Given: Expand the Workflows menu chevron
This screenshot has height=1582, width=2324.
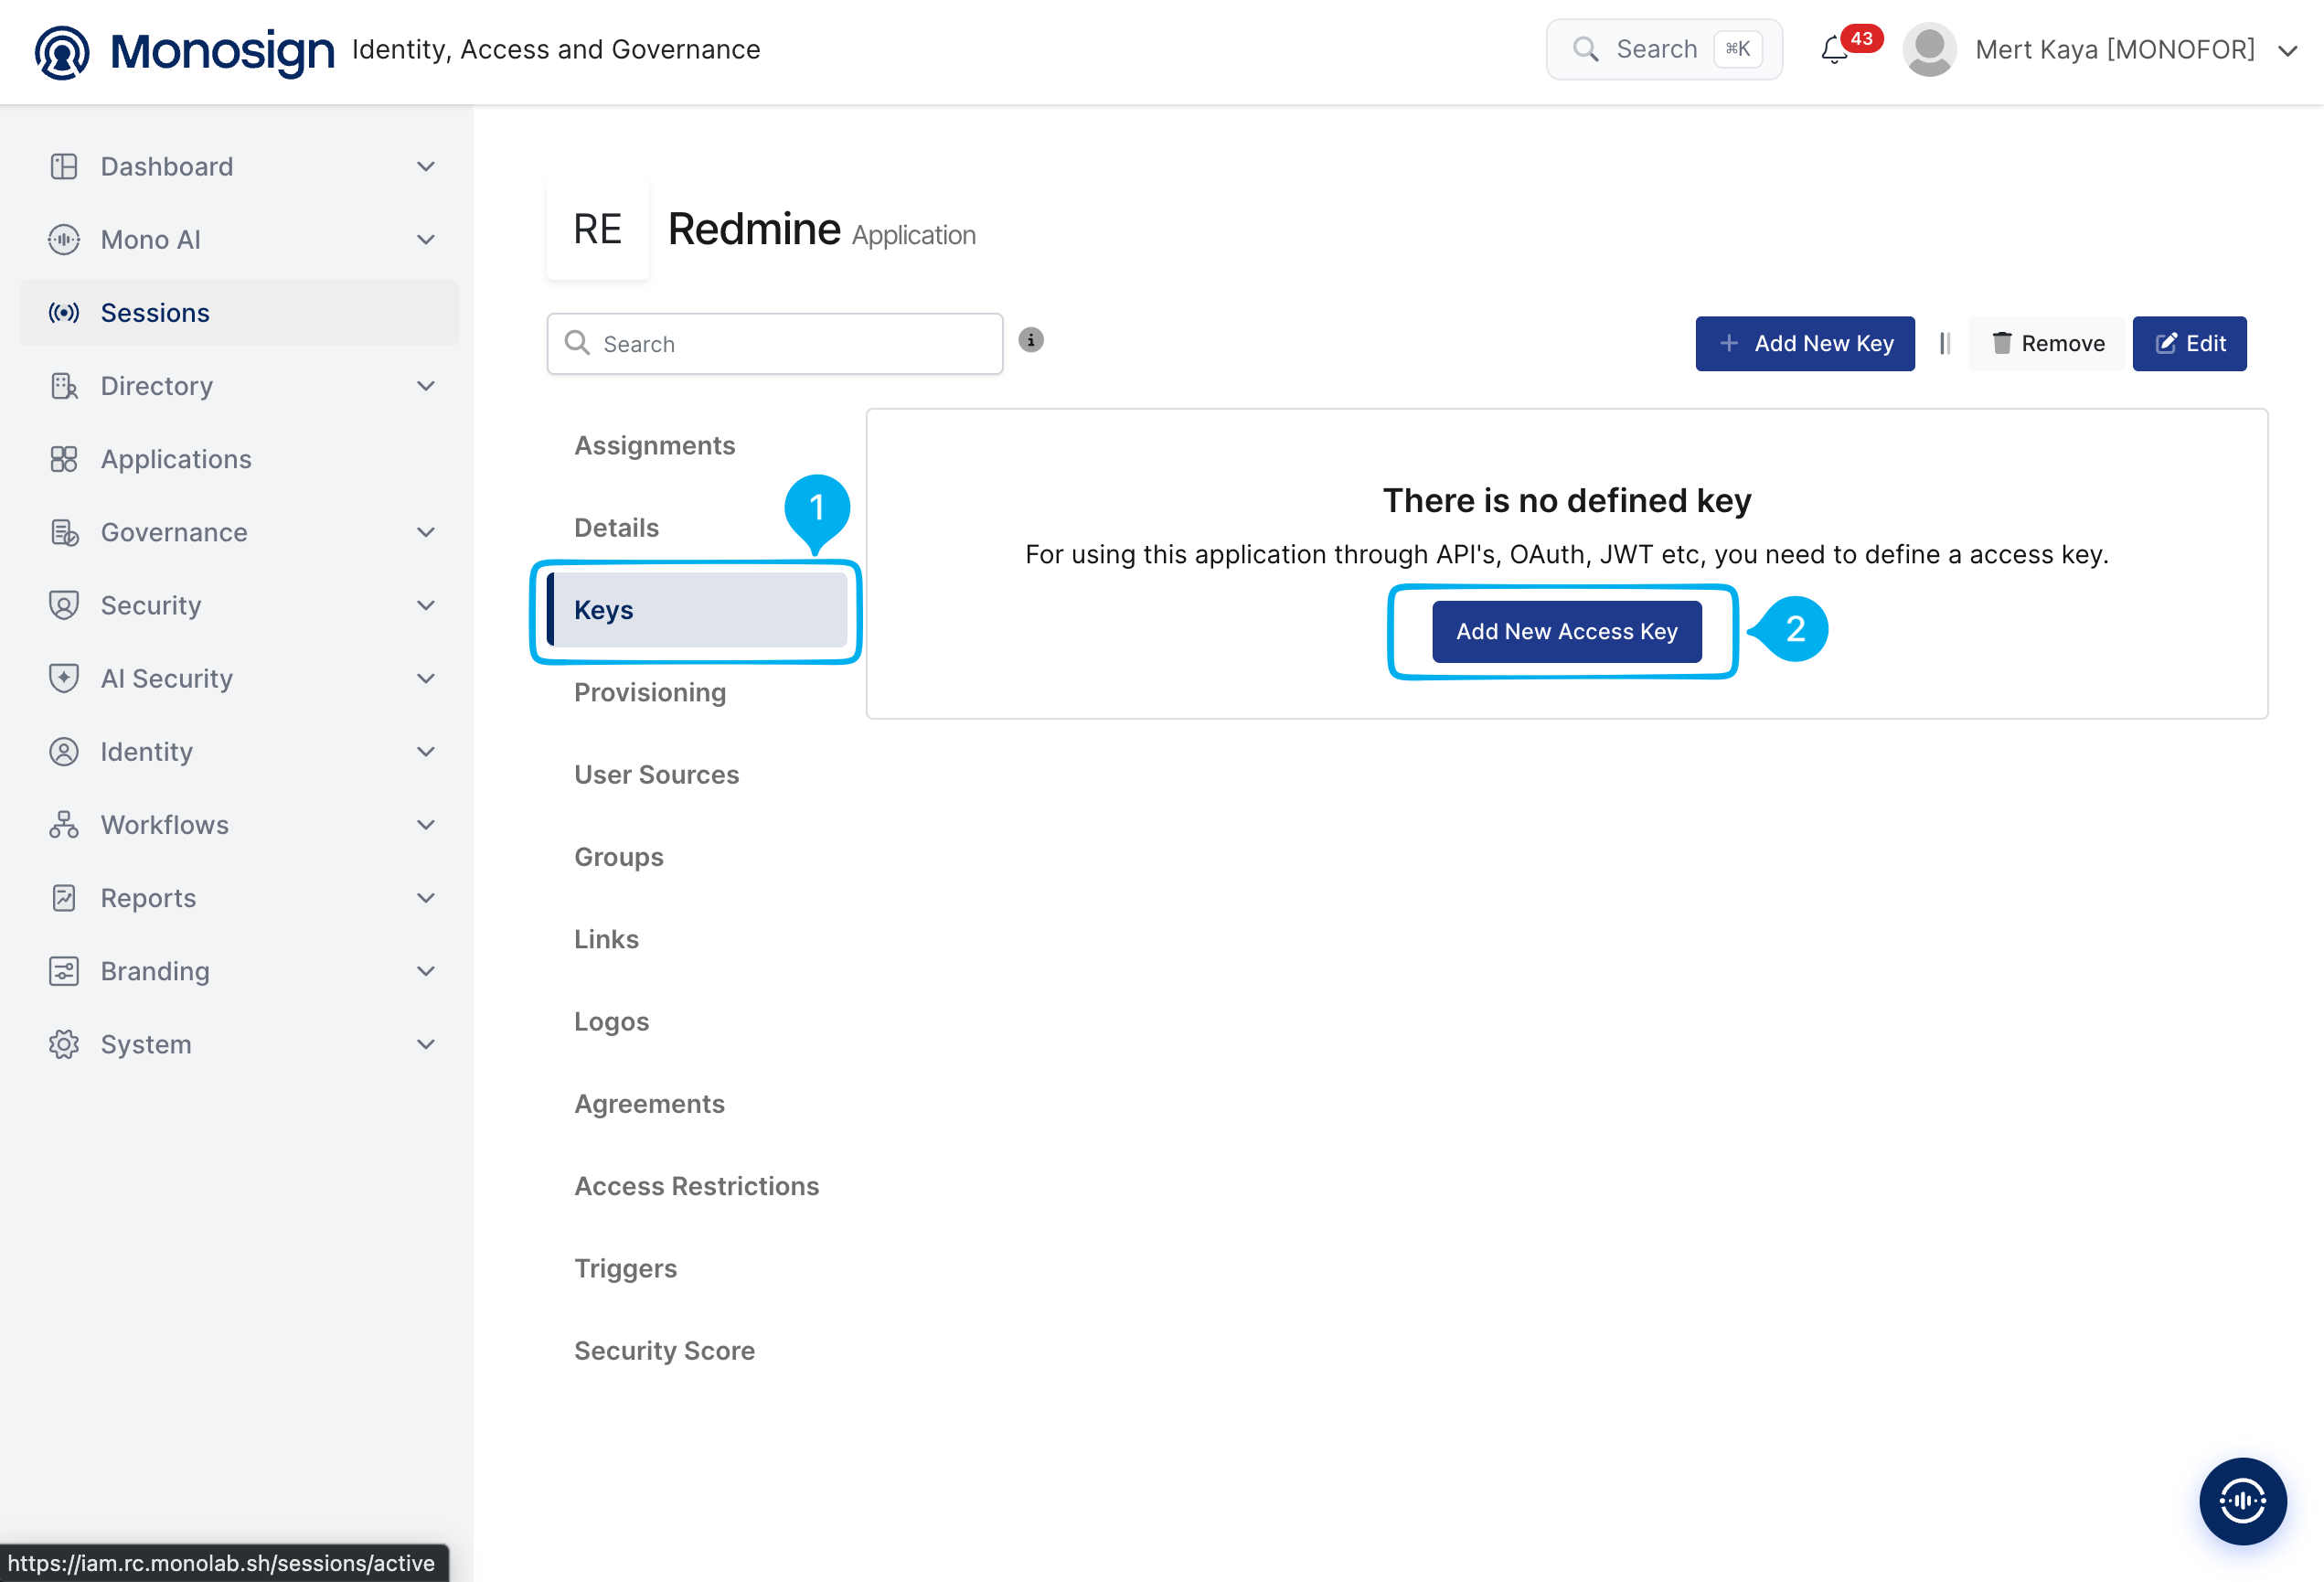Looking at the screenshot, I should pyautogui.click(x=426, y=824).
